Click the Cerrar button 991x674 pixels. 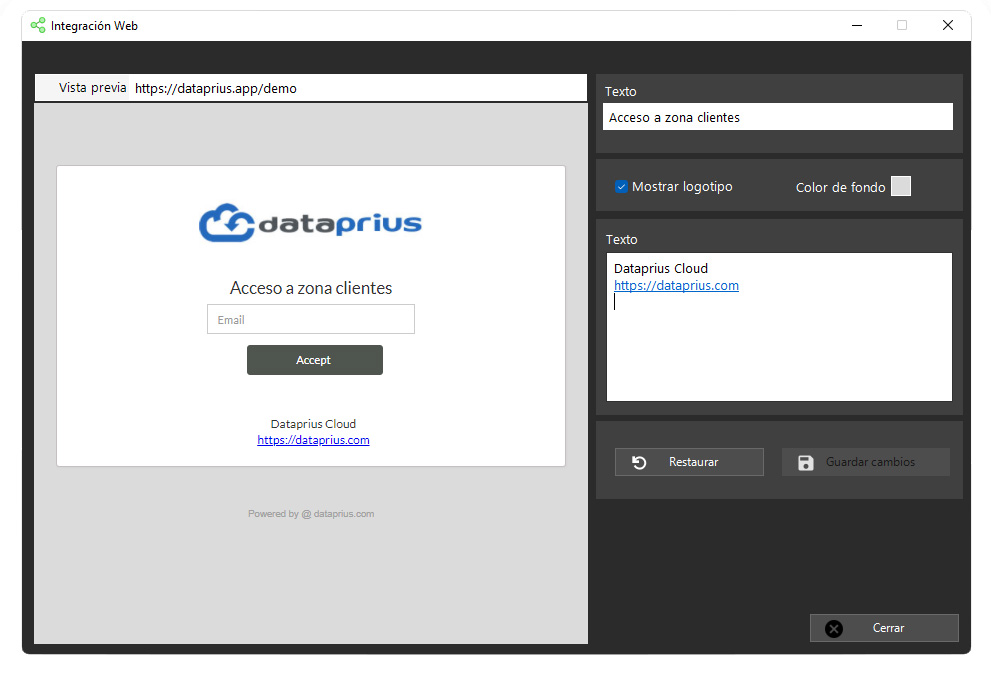click(x=884, y=628)
